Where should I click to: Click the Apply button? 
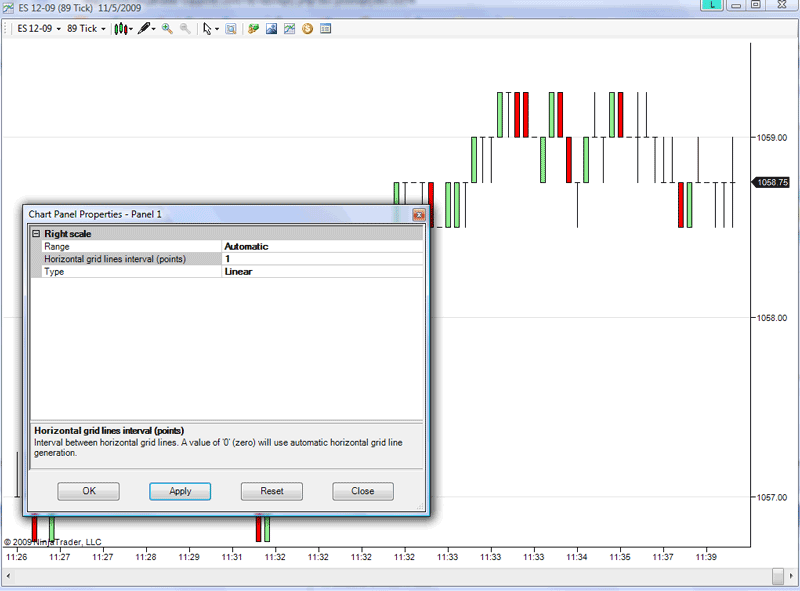click(180, 491)
